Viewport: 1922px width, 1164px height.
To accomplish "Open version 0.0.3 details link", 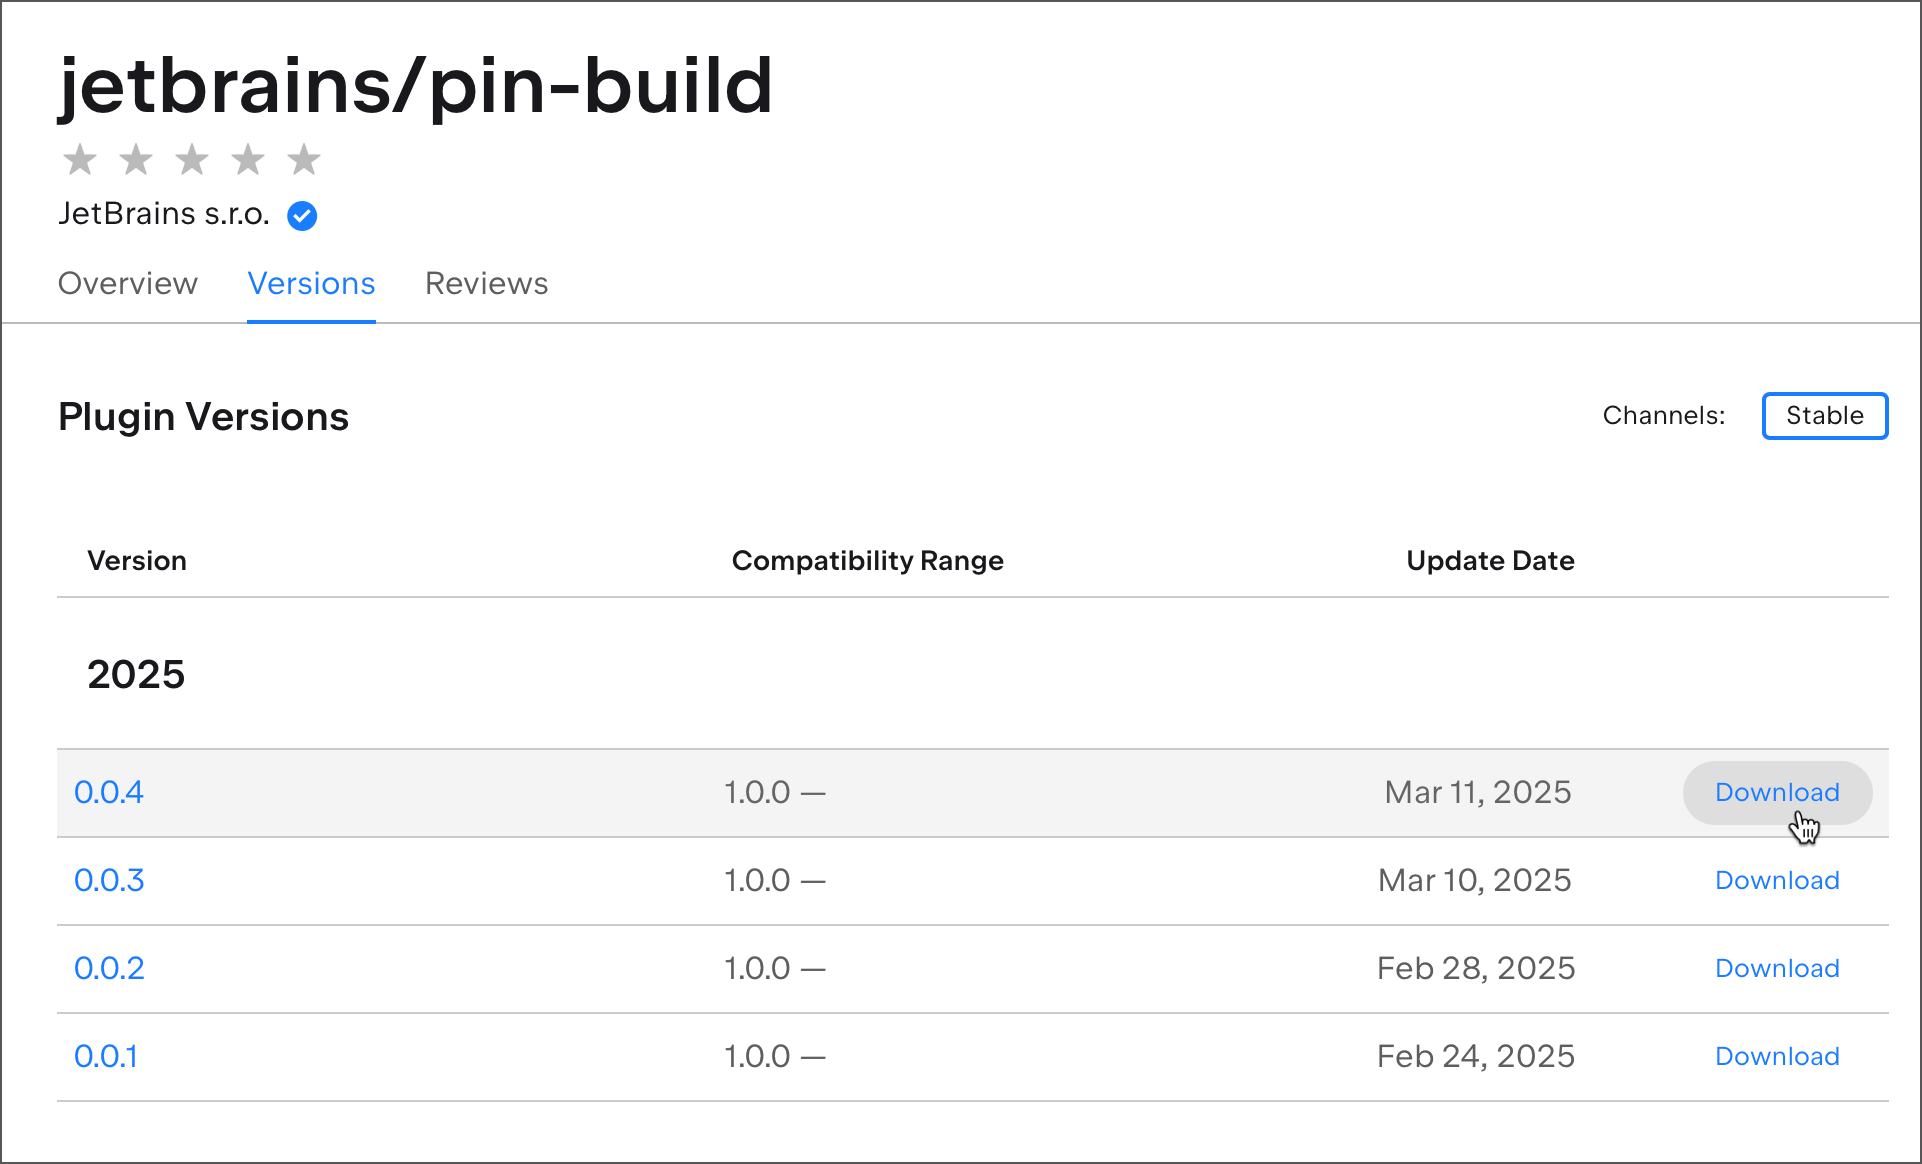I will coord(109,880).
